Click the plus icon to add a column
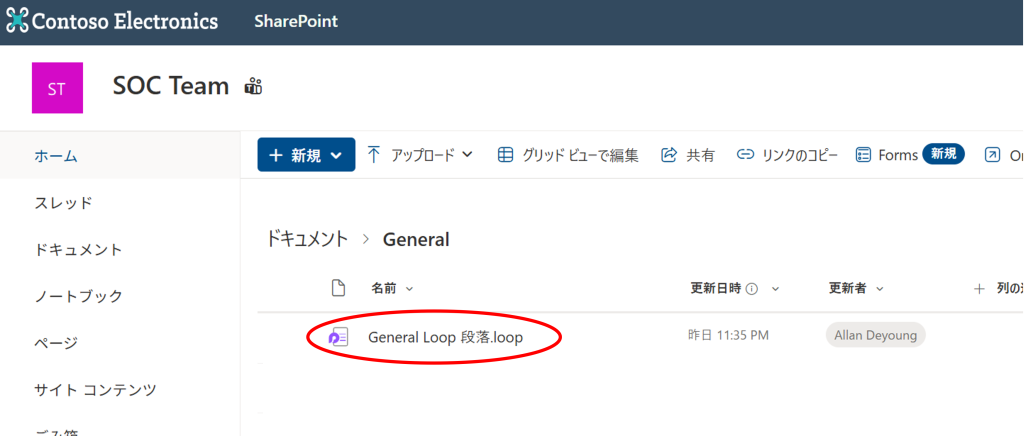Viewport: 1024px width, 436px height. (x=979, y=289)
